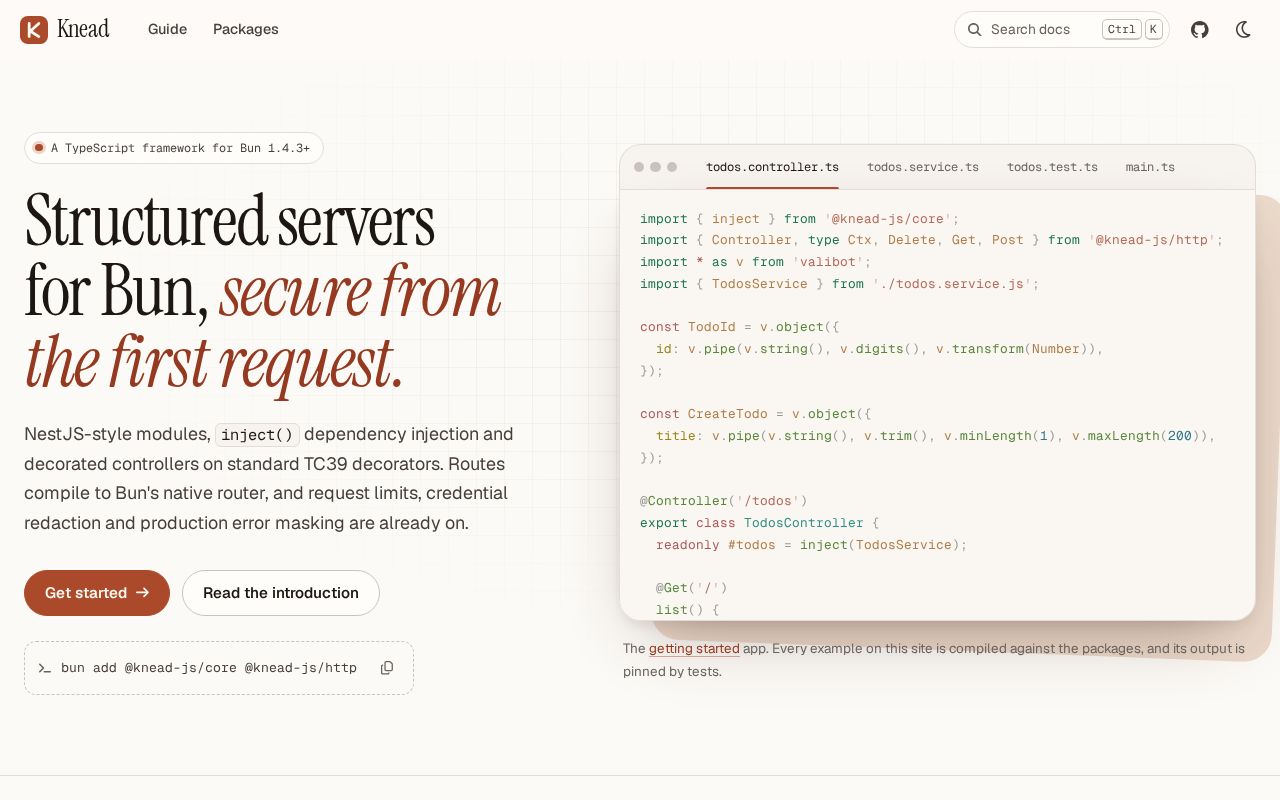Focus the Search docs field
The height and width of the screenshot is (800, 1280).
pyautogui.click(x=1061, y=30)
